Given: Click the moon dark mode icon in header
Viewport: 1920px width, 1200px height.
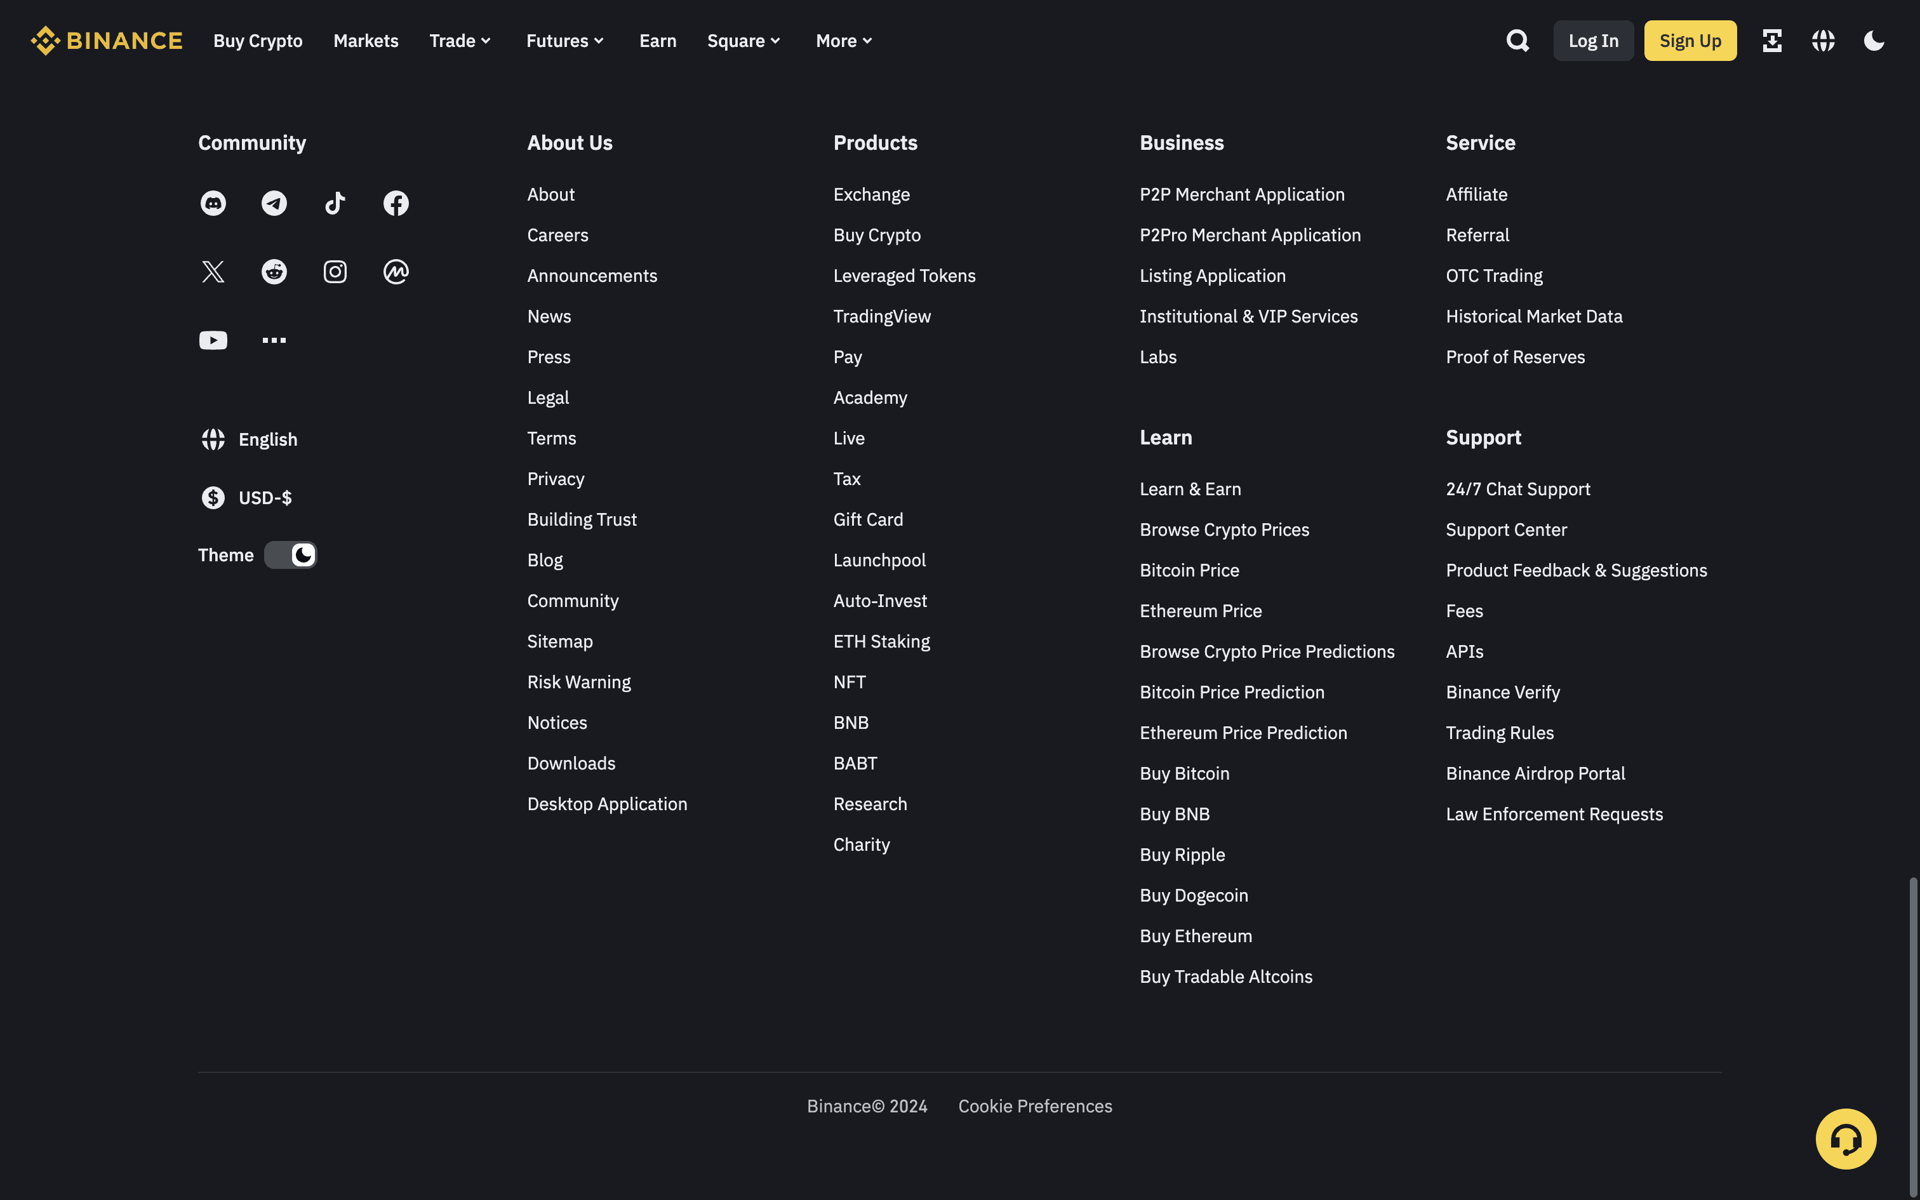Looking at the screenshot, I should coord(1874,41).
